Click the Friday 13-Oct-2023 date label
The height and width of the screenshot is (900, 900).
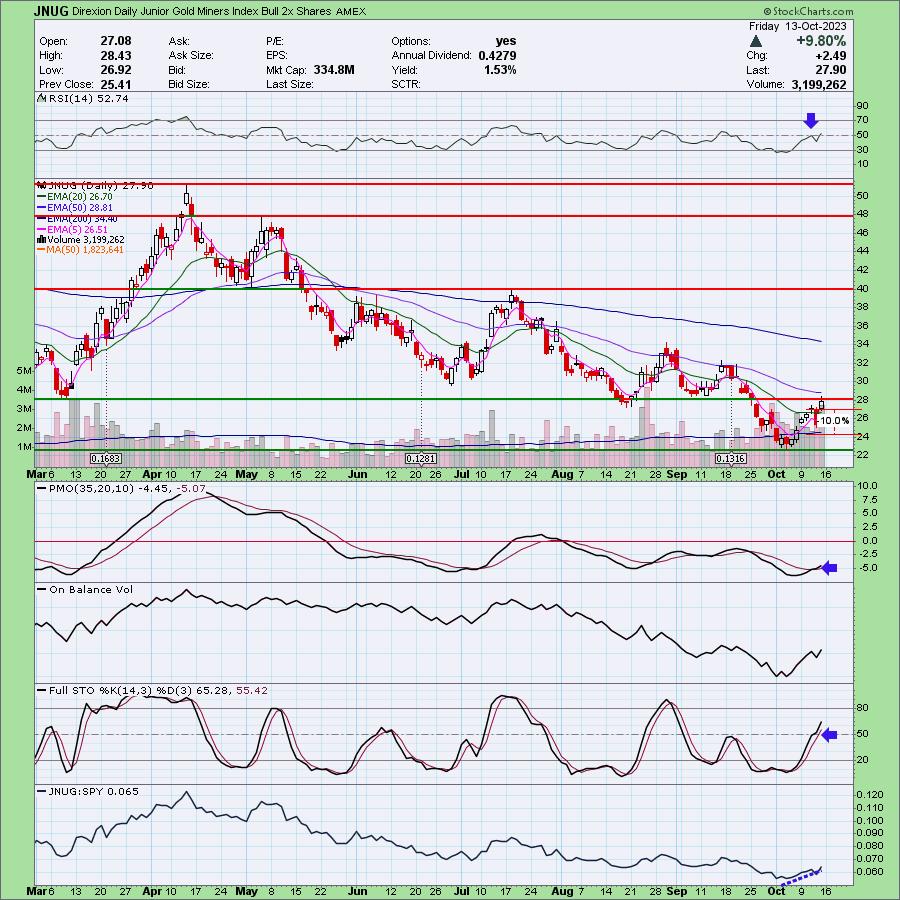797,26
